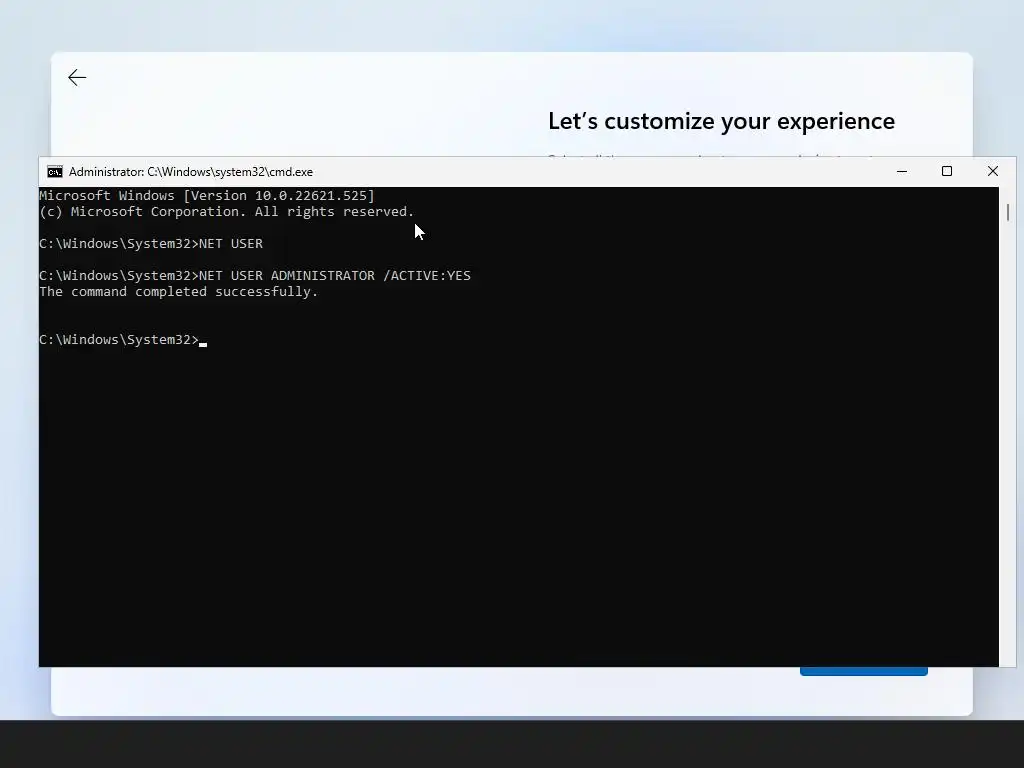Click the "NET USER" command line
The image size is (1024, 768).
click(151, 244)
